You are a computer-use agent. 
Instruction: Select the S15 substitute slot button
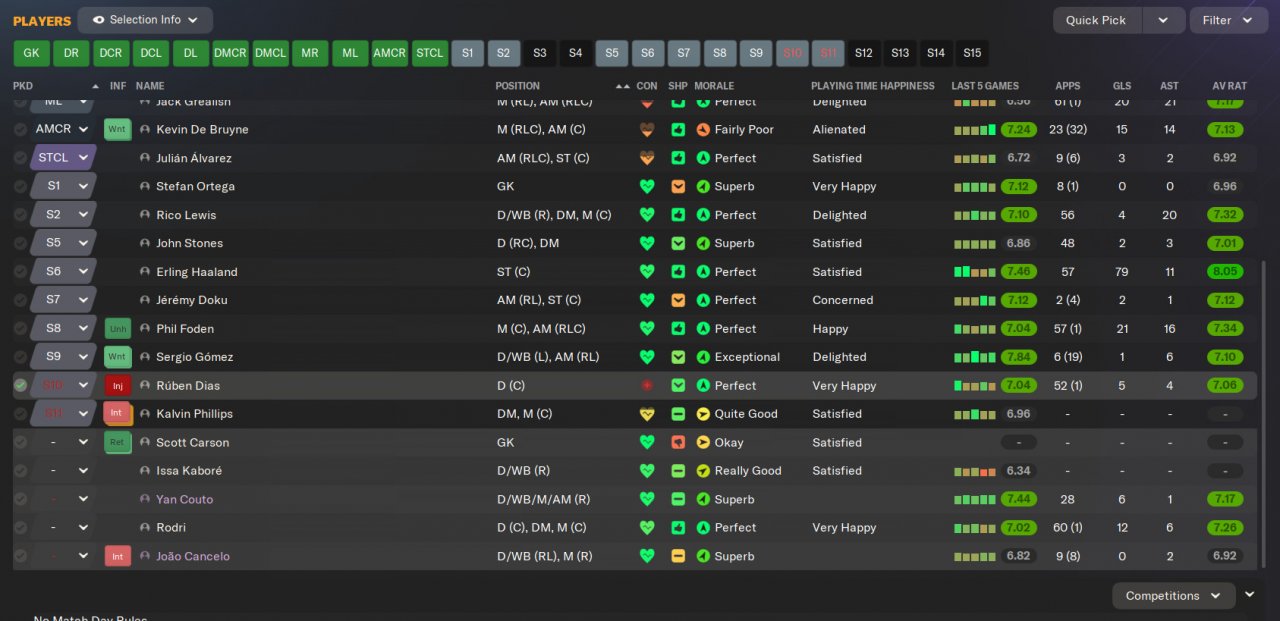click(x=972, y=53)
